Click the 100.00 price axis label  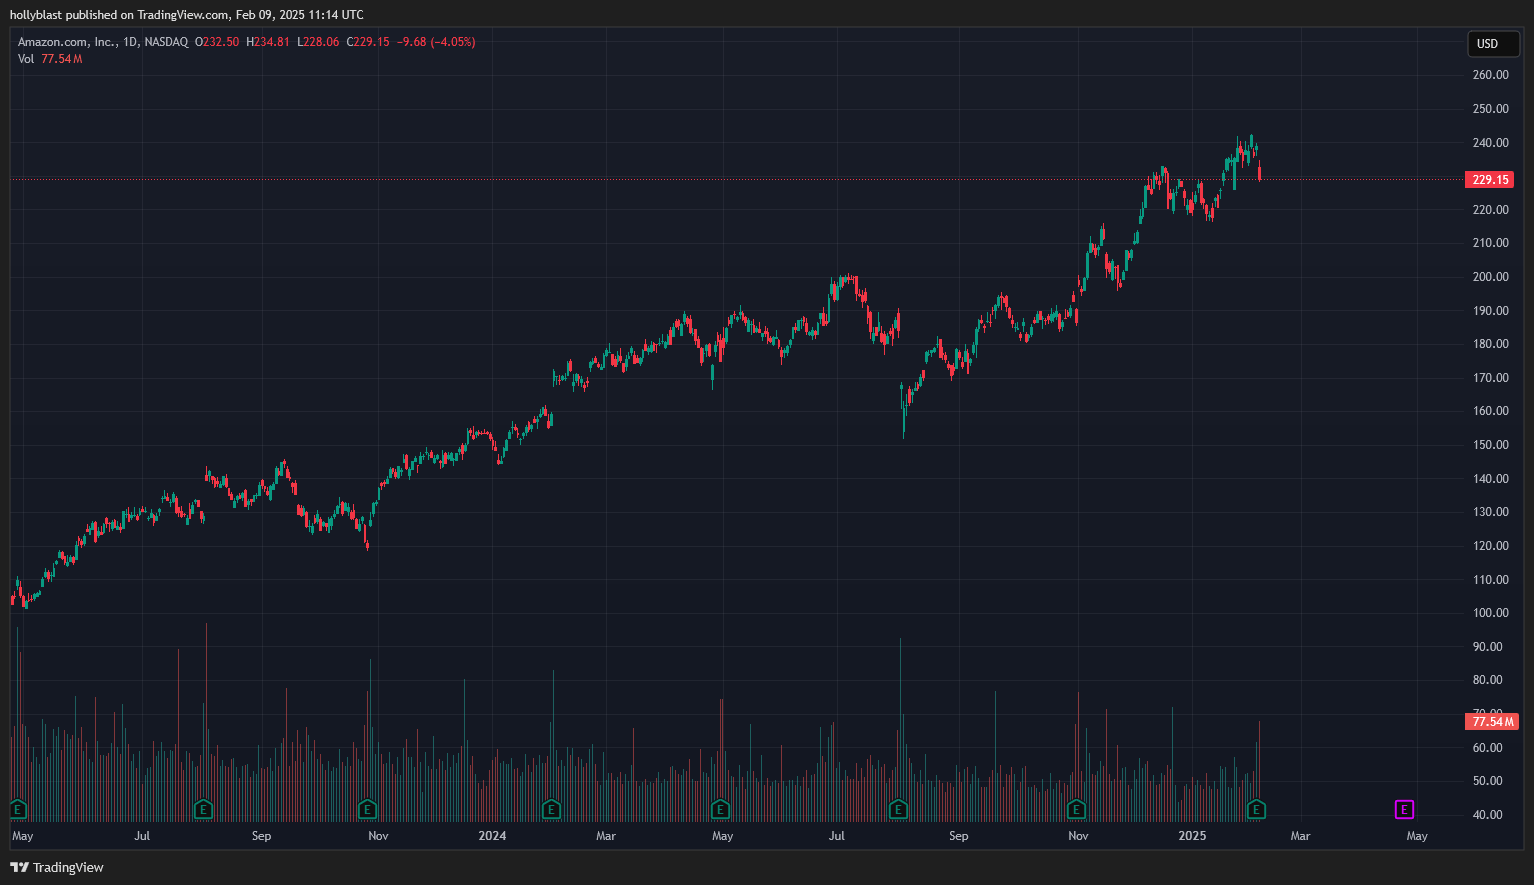point(1490,613)
